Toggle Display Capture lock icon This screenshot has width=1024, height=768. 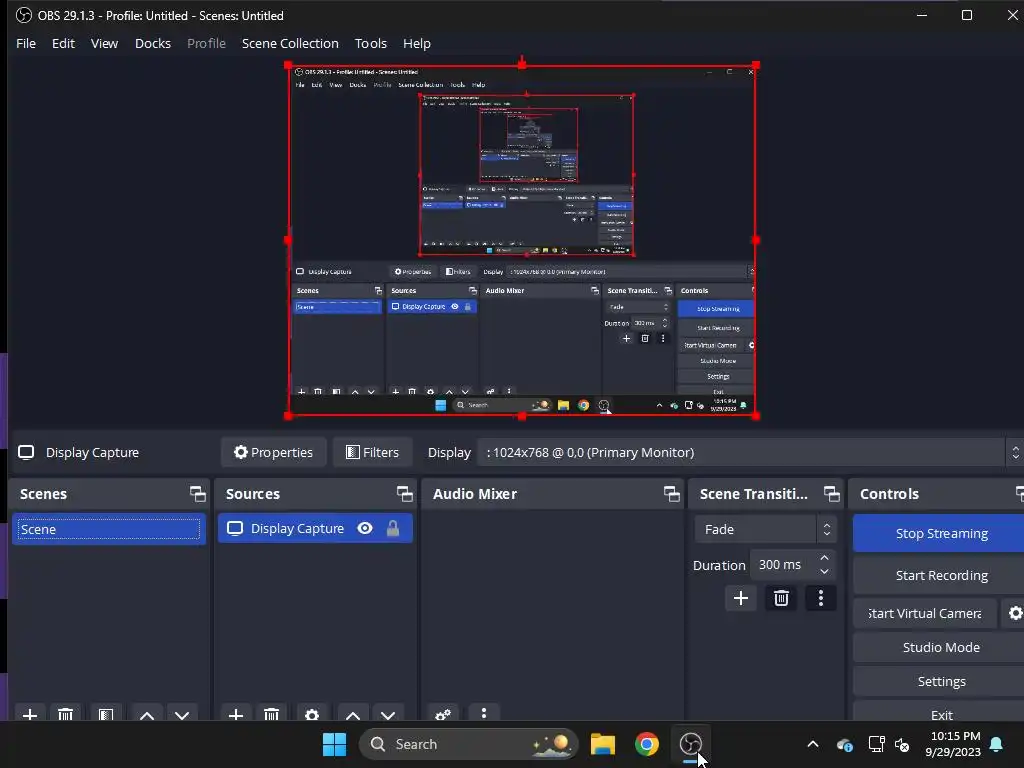coord(392,528)
